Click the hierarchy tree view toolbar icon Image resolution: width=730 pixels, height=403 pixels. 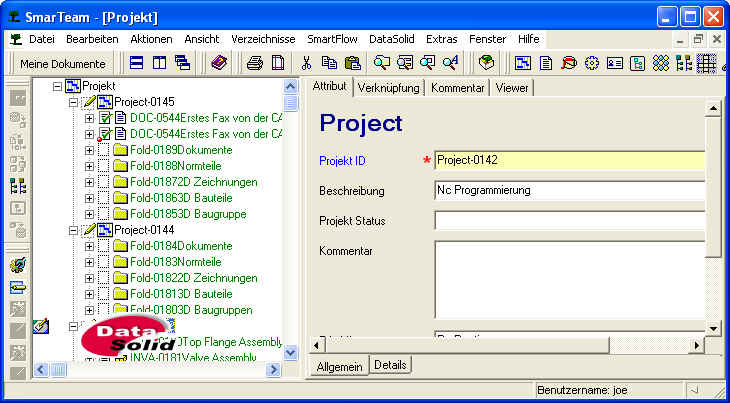click(683, 63)
